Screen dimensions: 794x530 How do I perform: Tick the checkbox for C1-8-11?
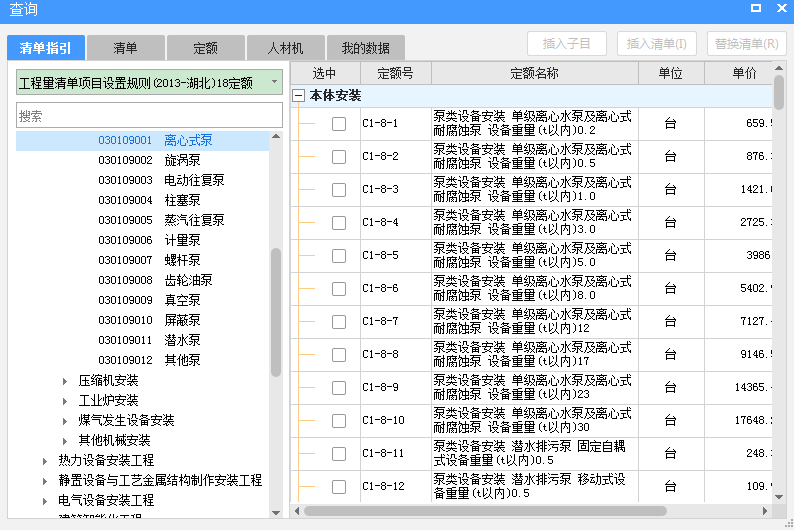click(339, 454)
